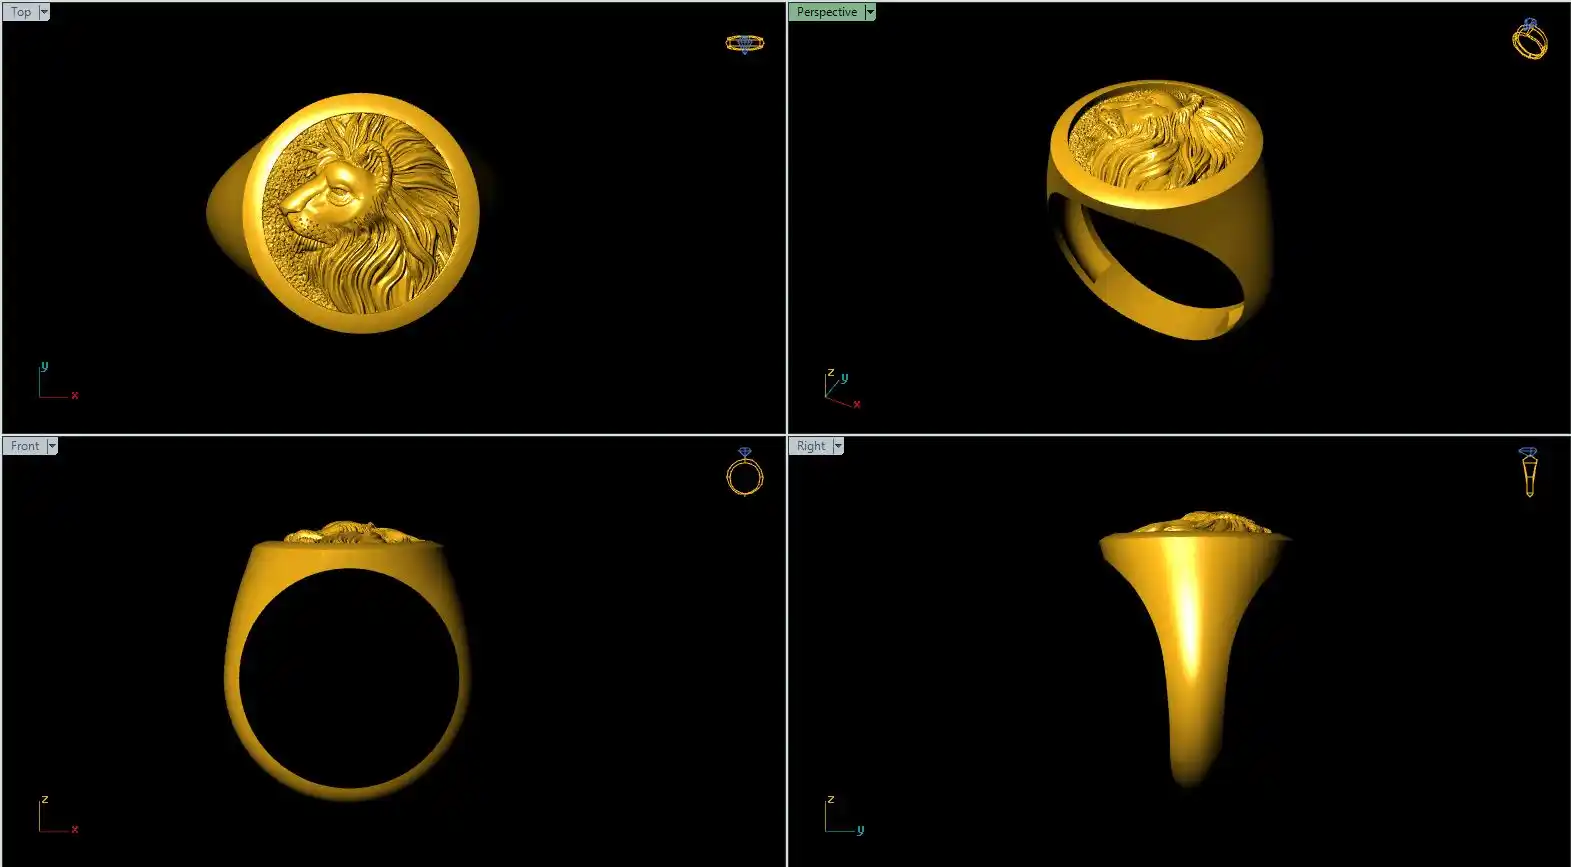Click the ring orientation icon in Perspective viewport
Screen dimensions: 1571x867
(x=1529, y=39)
